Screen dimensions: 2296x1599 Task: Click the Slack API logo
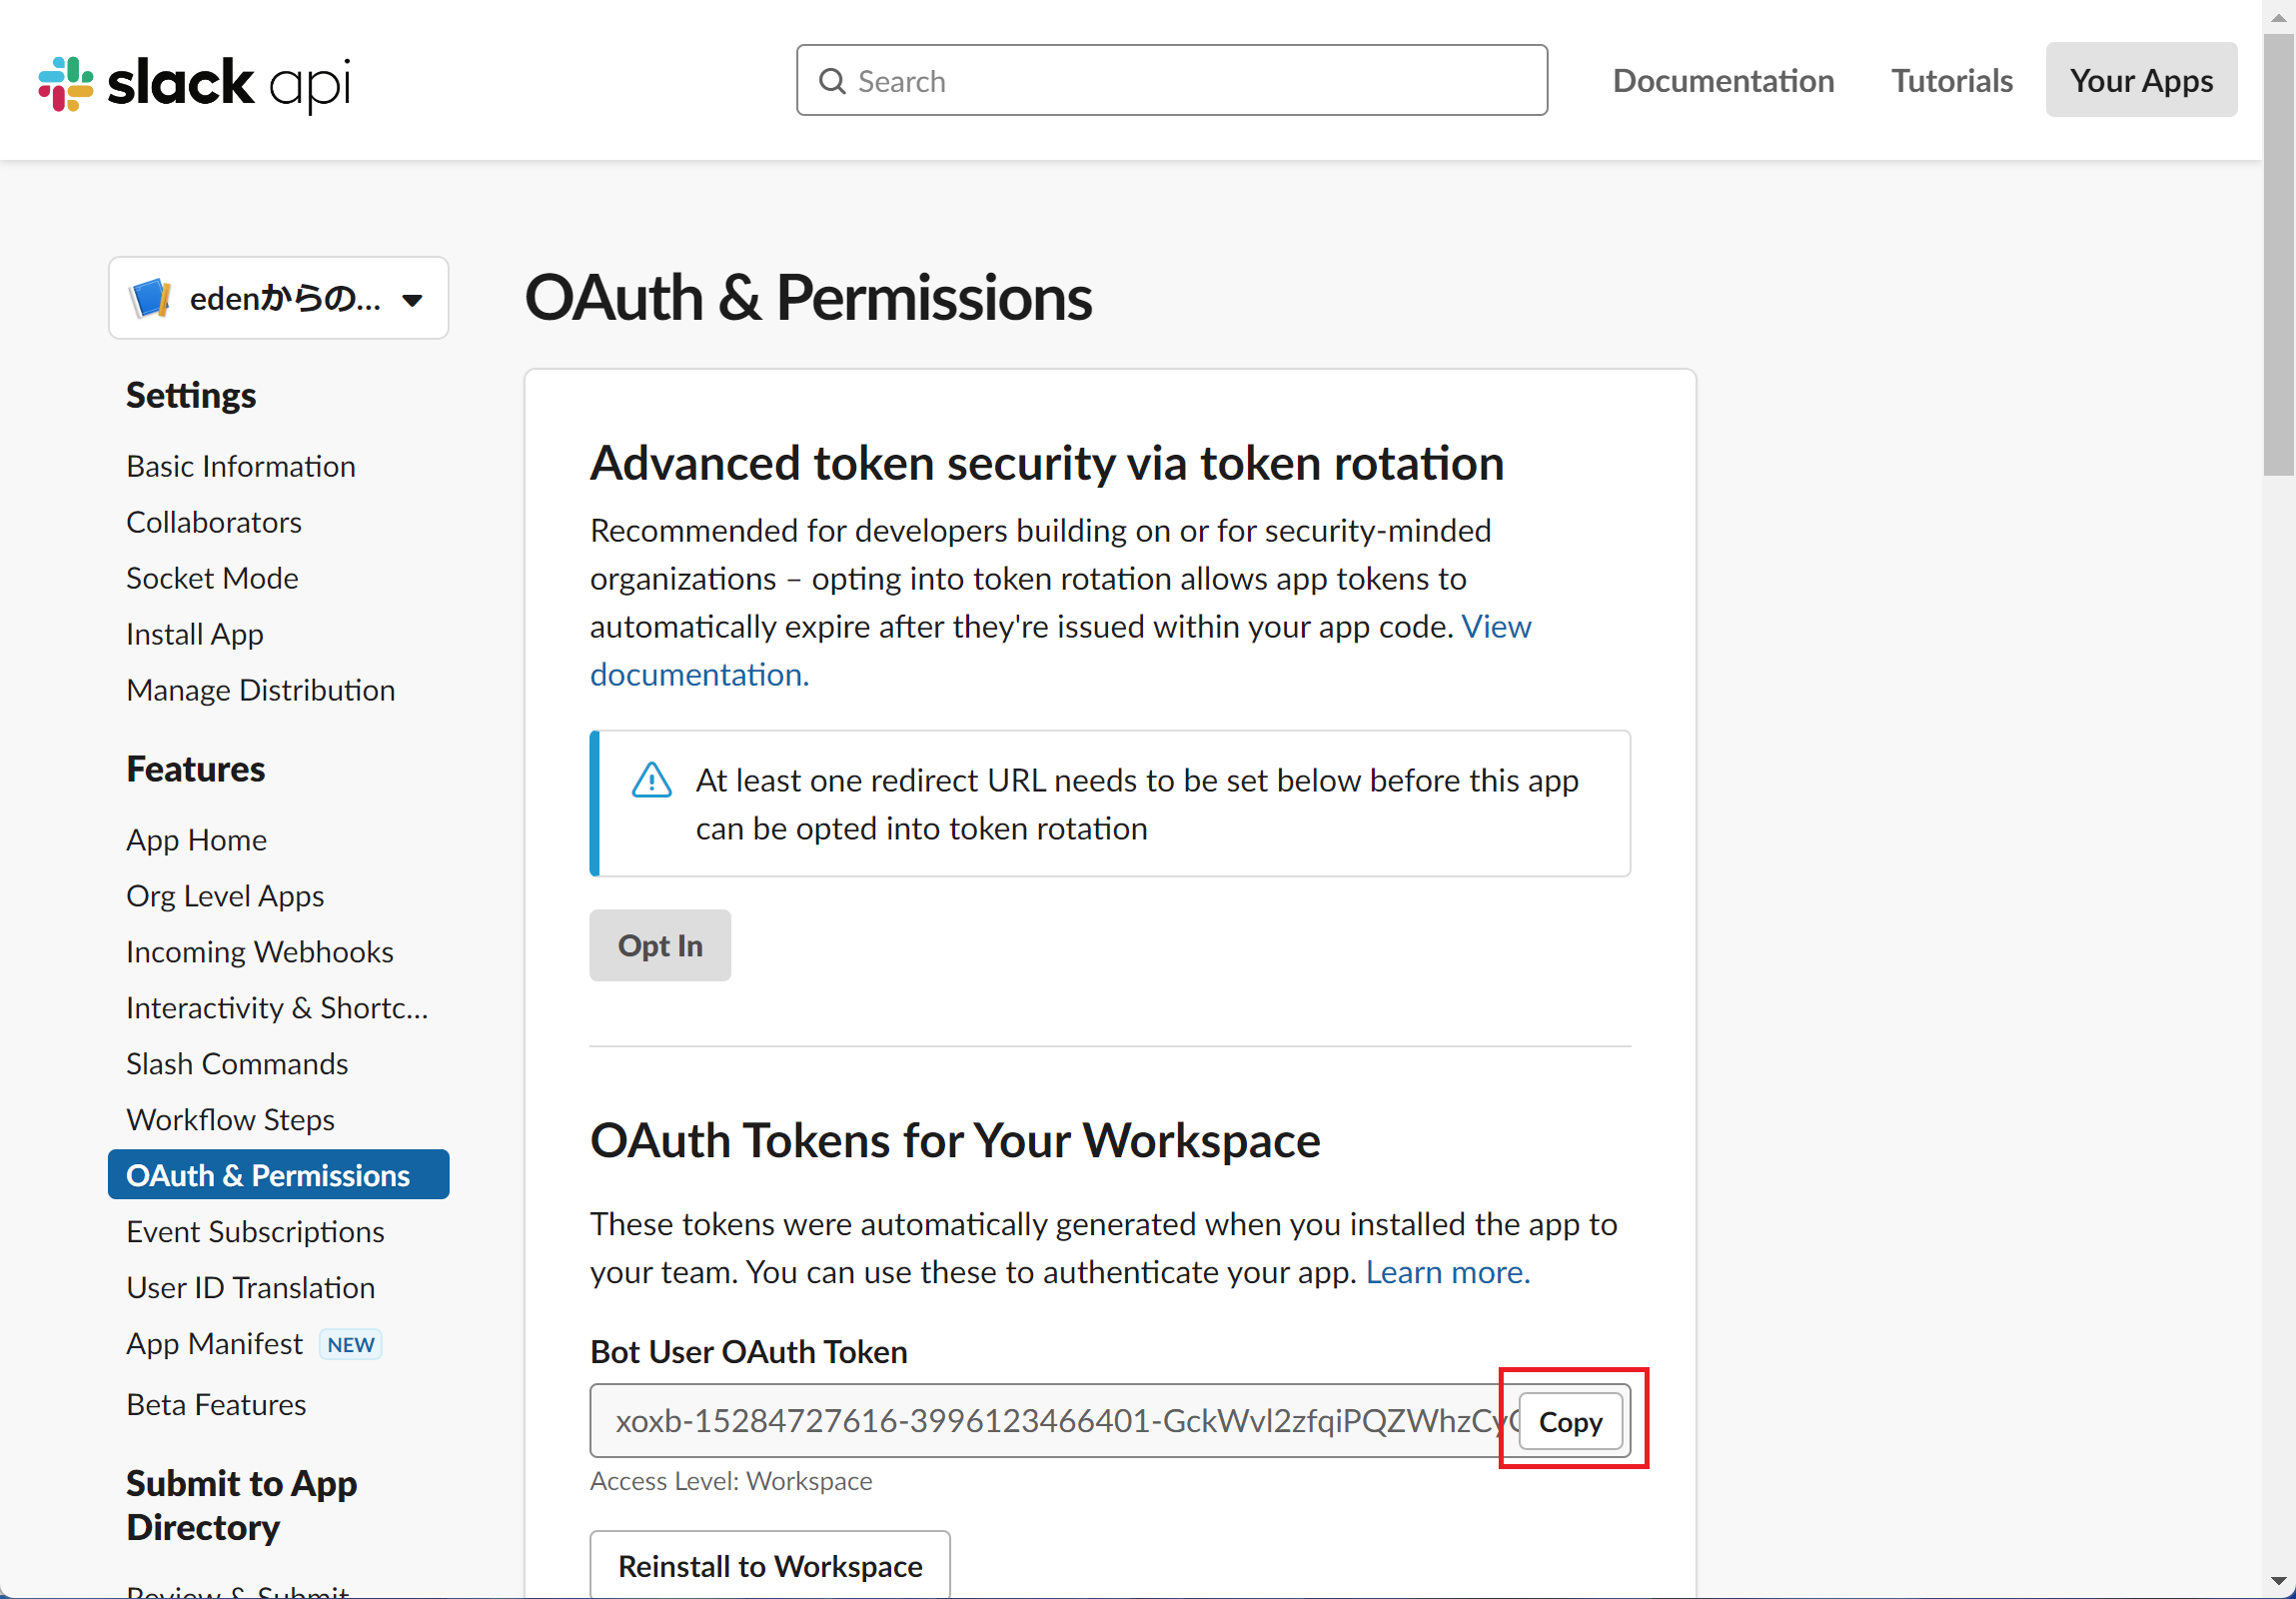(x=194, y=83)
